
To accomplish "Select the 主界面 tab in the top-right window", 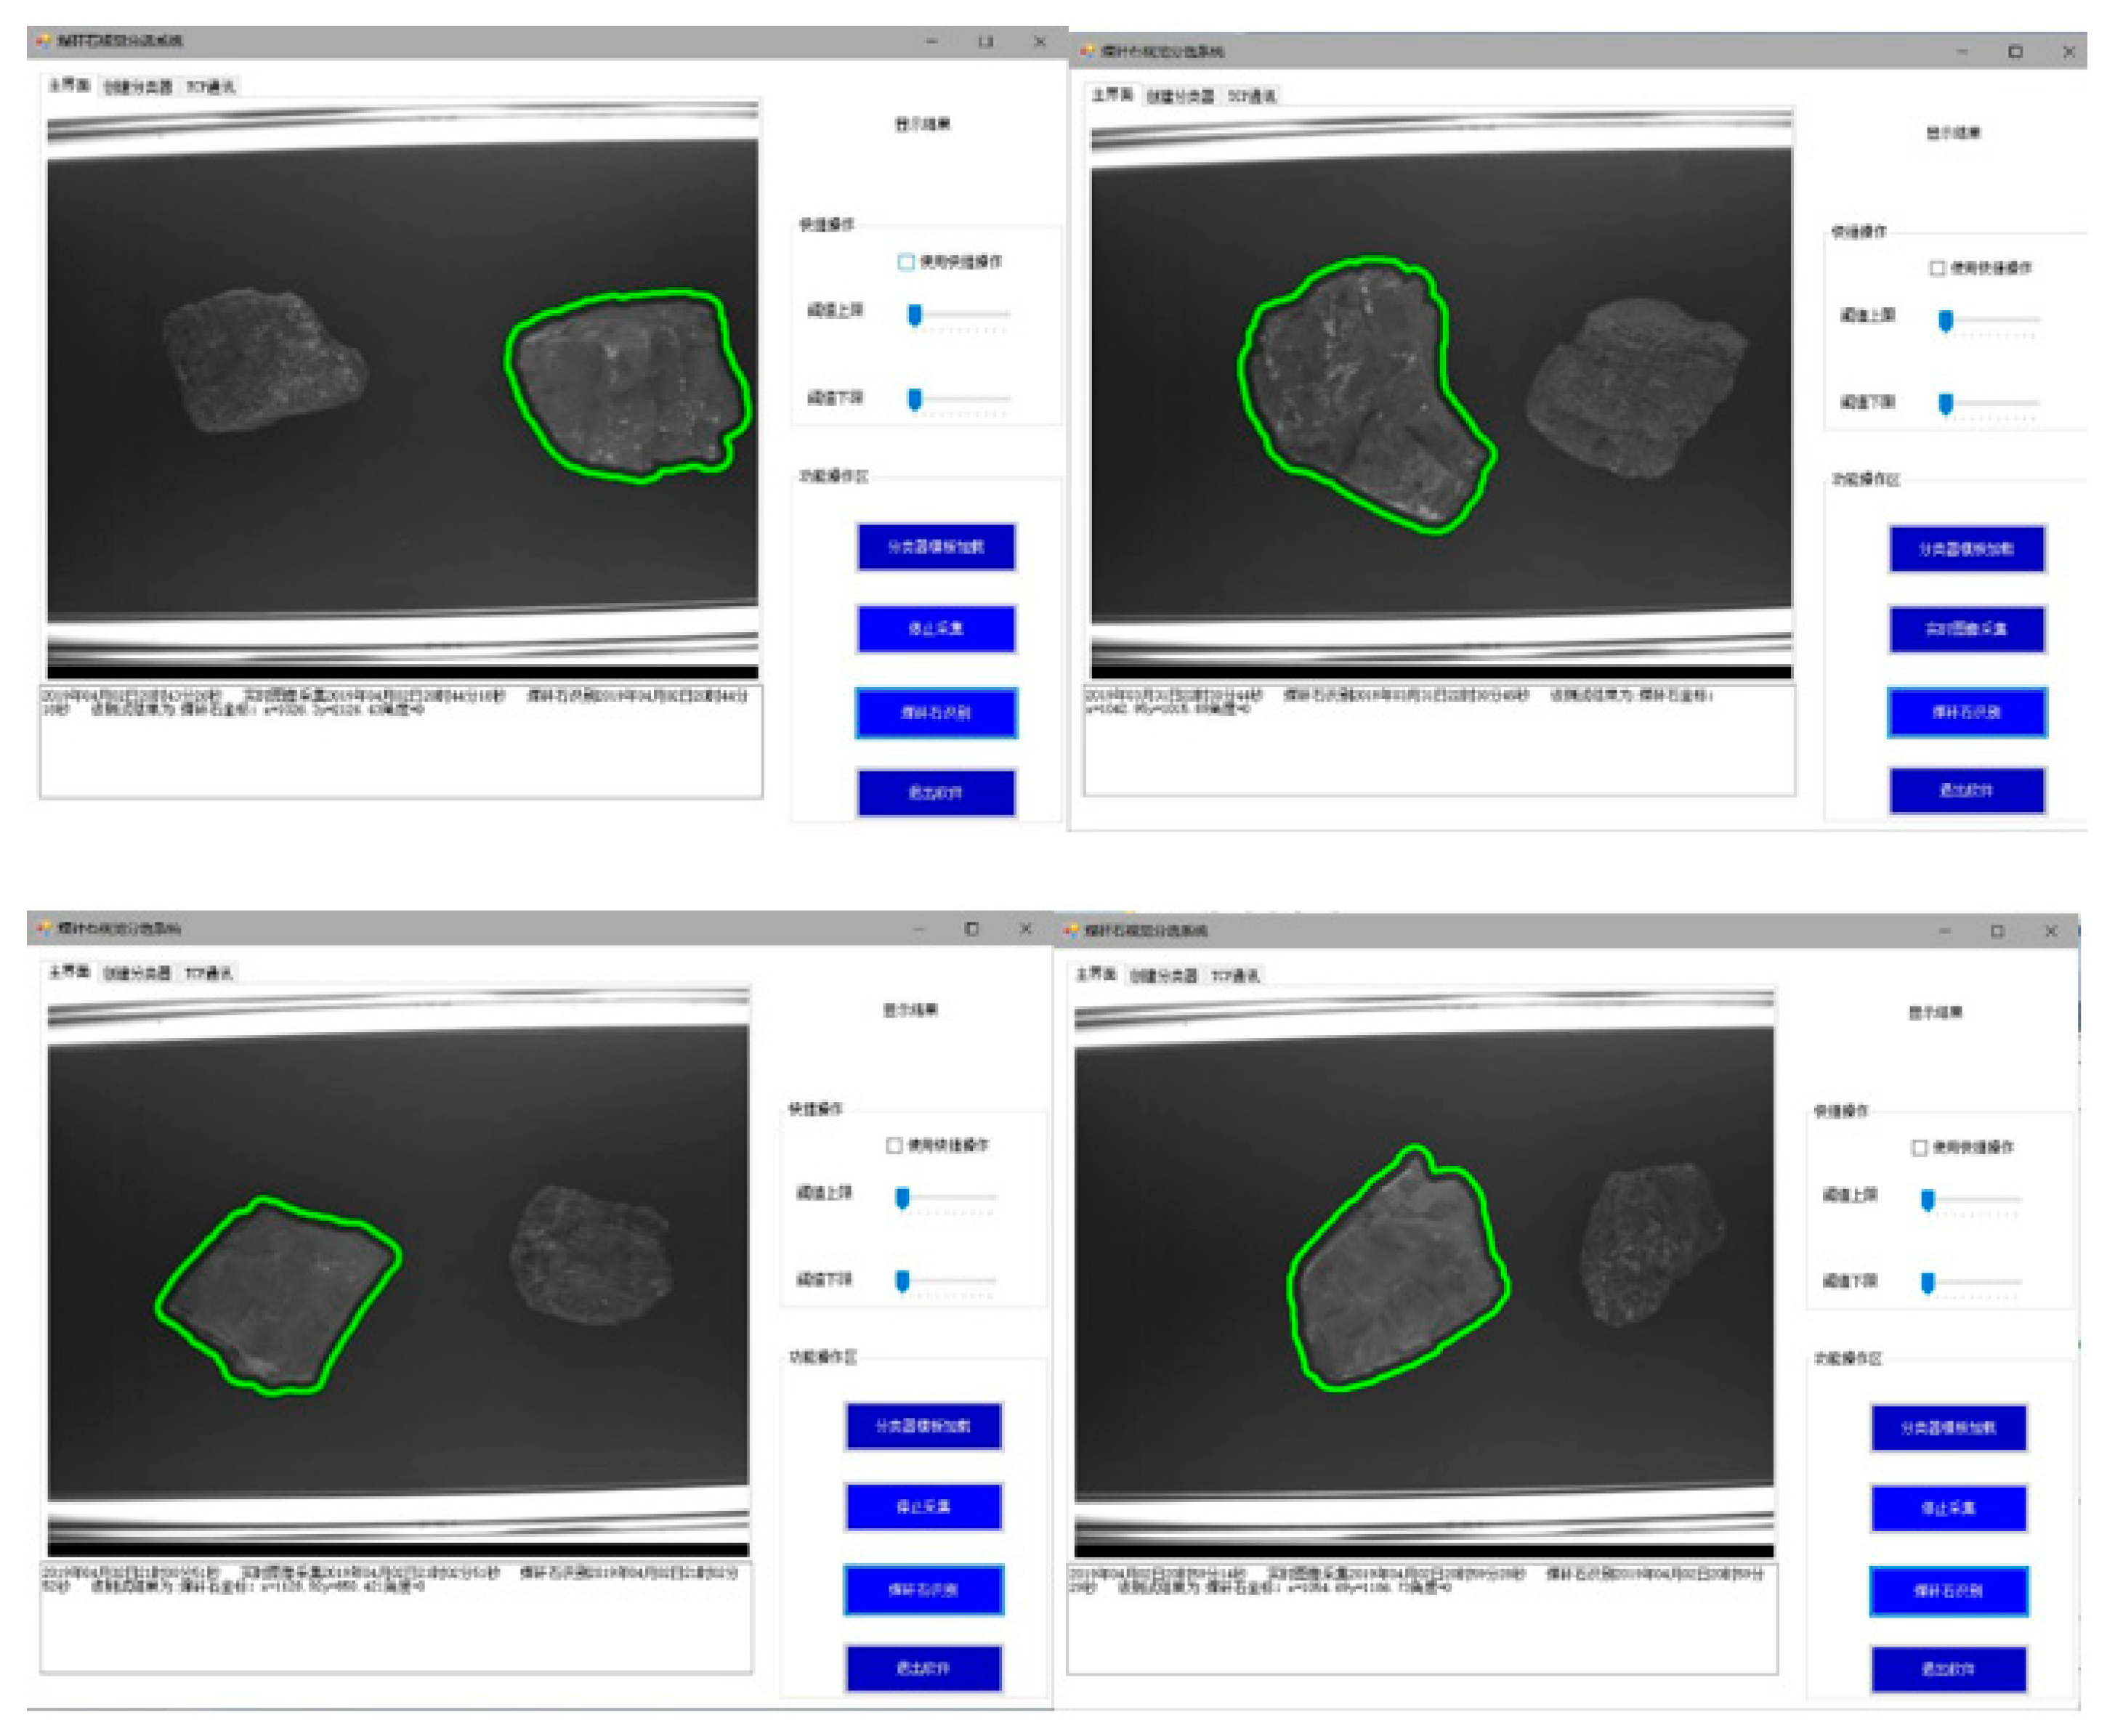I will click(1112, 94).
